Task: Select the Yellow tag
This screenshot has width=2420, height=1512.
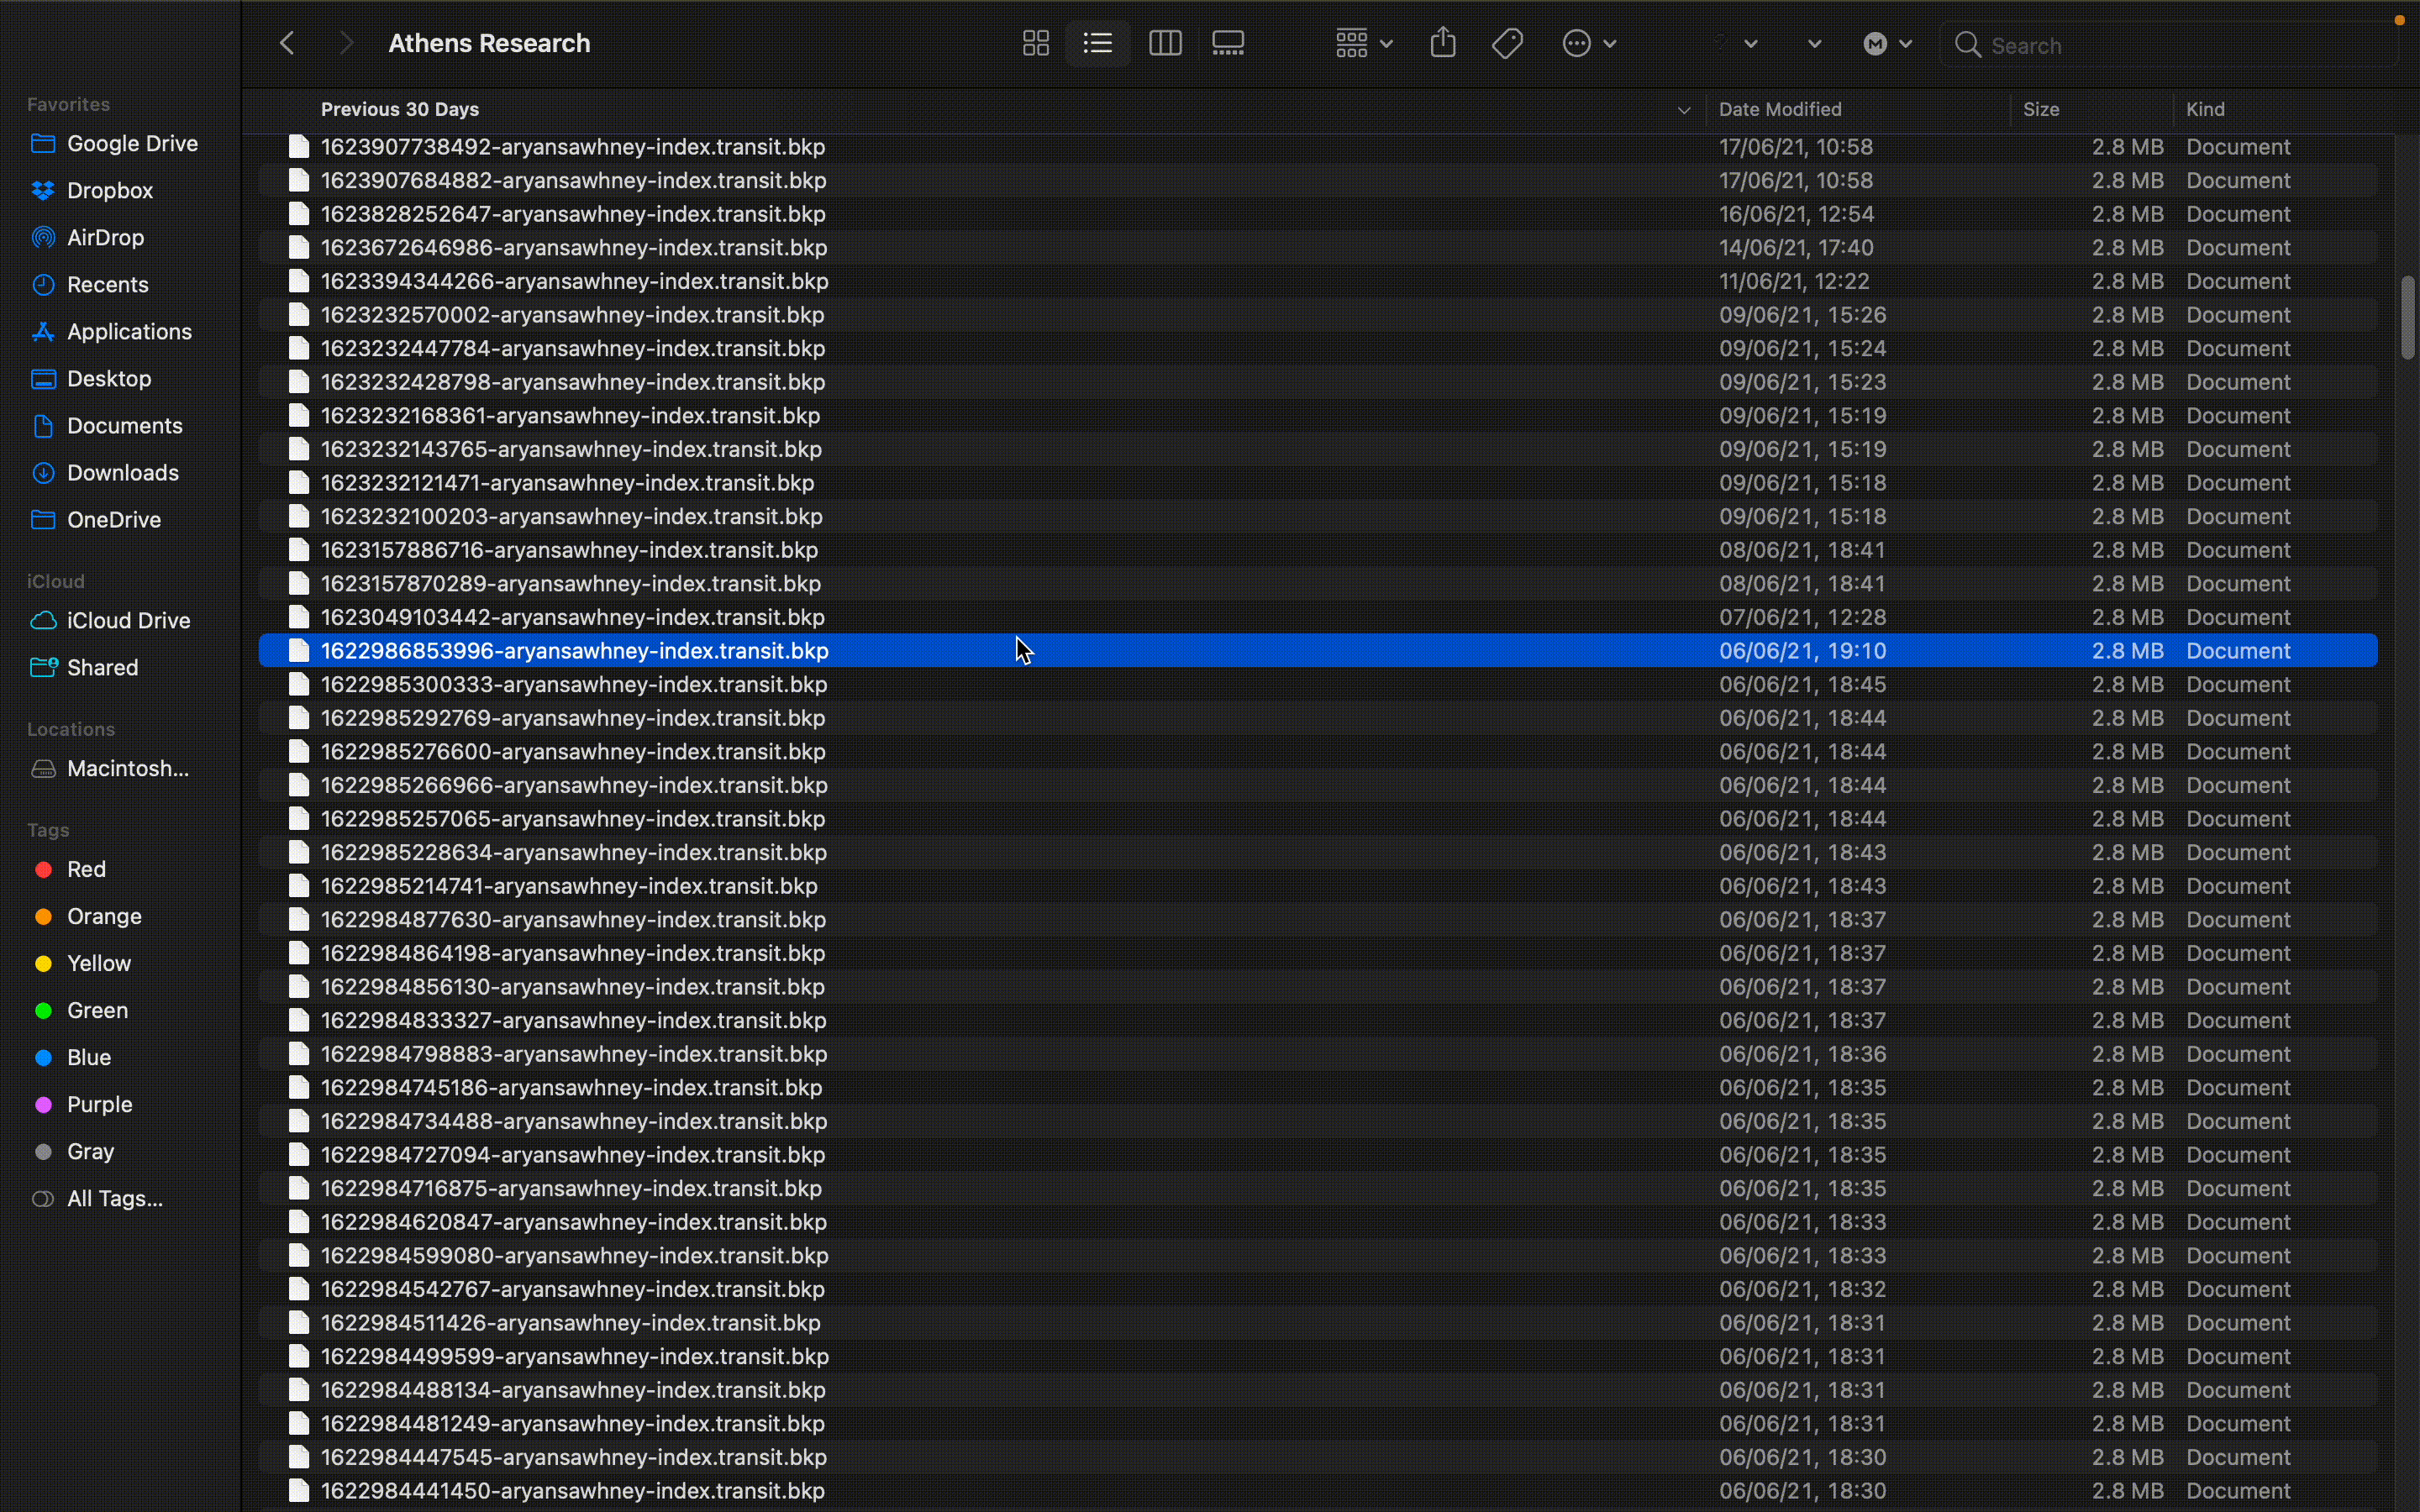Action: point(82,963)
